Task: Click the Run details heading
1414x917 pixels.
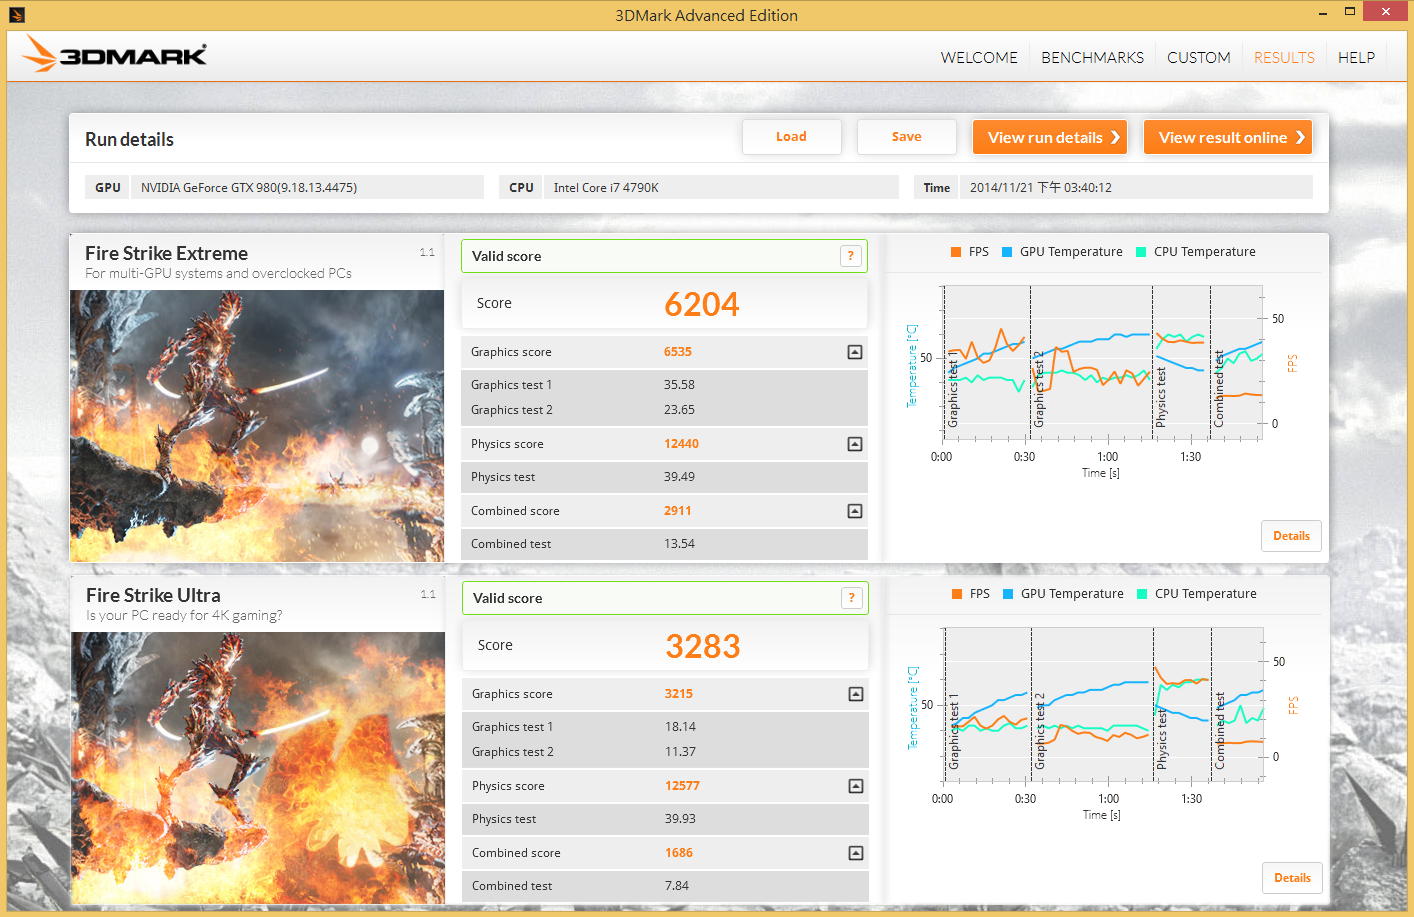Action: (129, 140)
